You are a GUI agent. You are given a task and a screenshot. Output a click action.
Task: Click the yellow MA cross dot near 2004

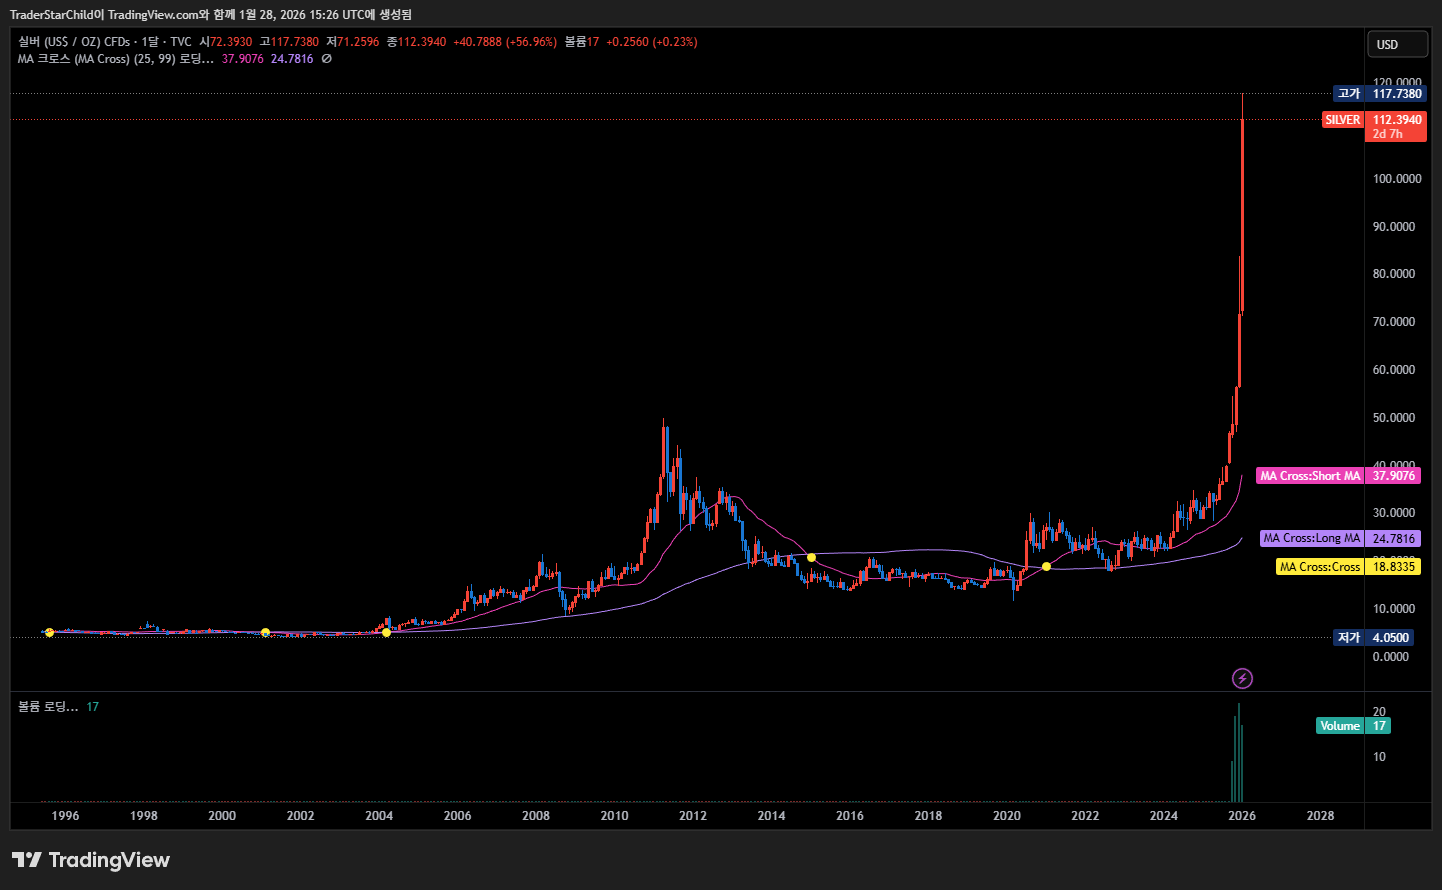pyautogui.click(x=387, y=632)
